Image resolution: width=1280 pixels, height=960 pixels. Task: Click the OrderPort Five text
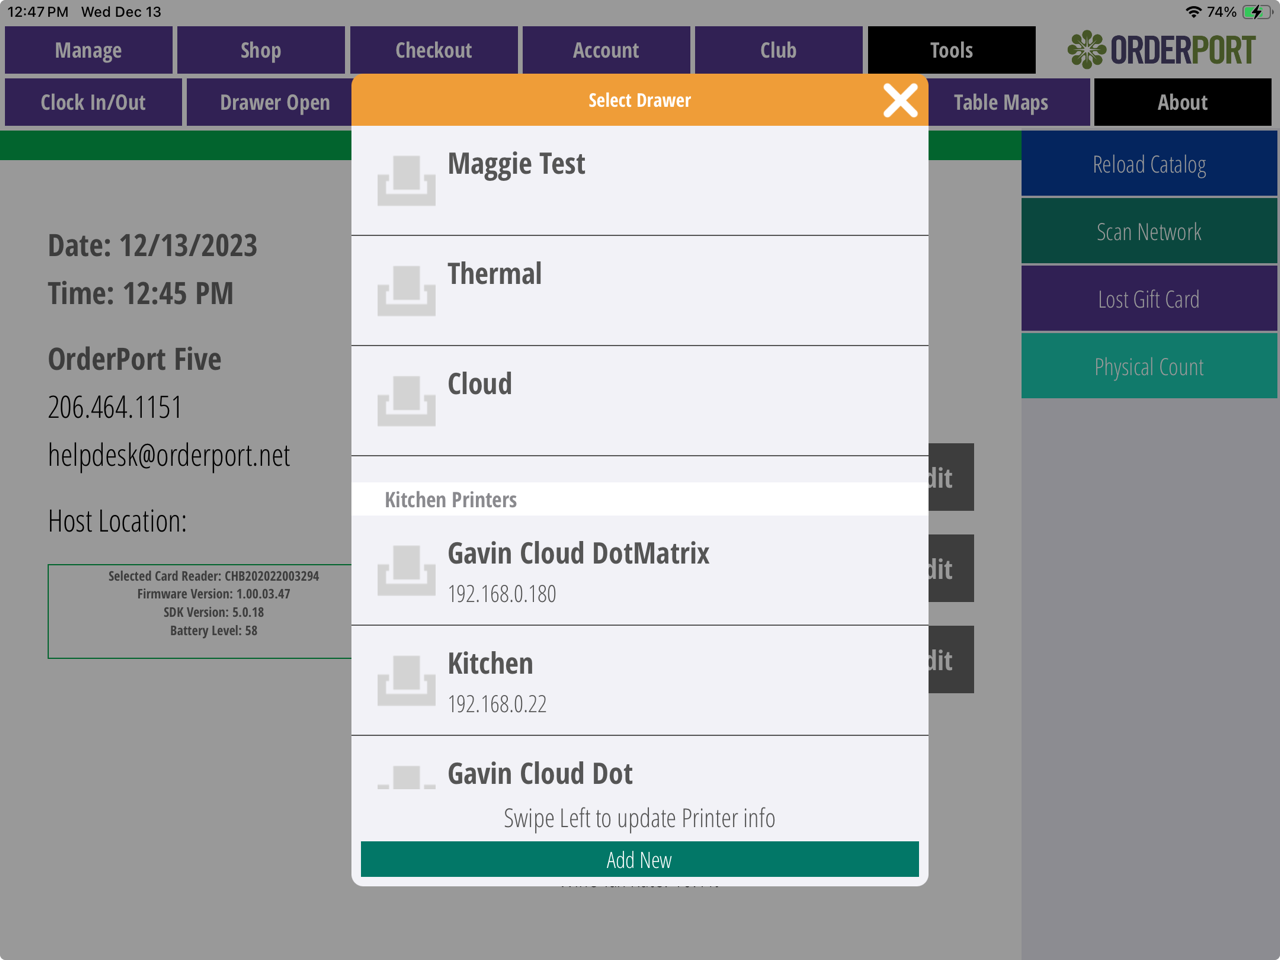coord(135,359)
